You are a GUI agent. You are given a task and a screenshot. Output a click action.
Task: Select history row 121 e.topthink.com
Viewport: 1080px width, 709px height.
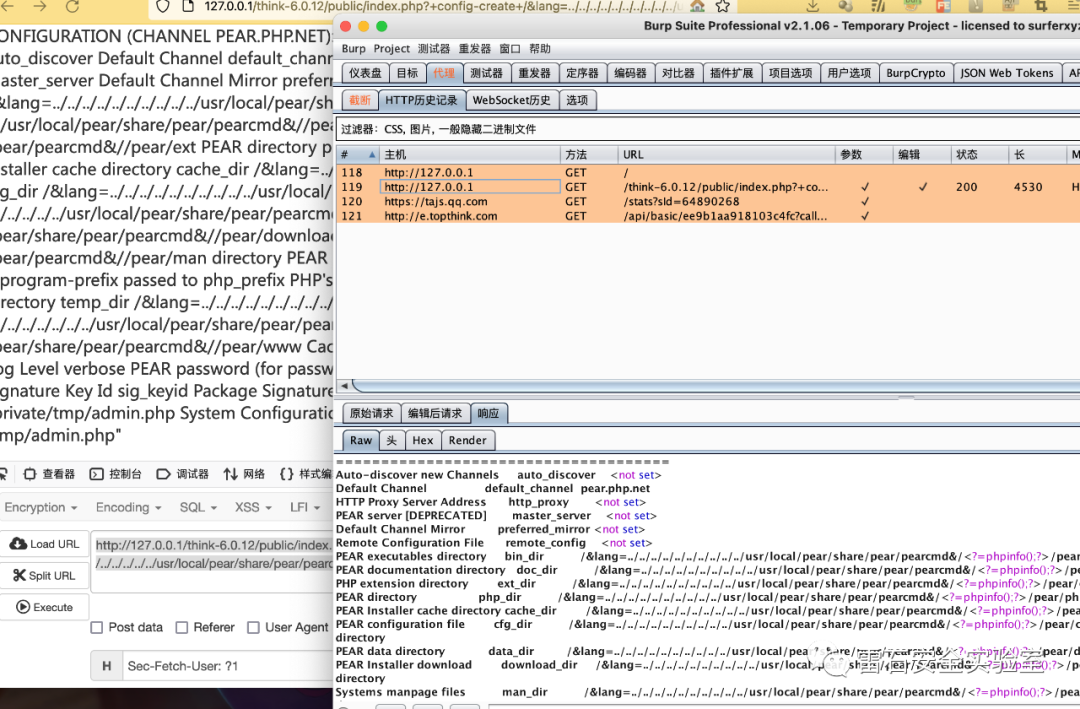708,216
